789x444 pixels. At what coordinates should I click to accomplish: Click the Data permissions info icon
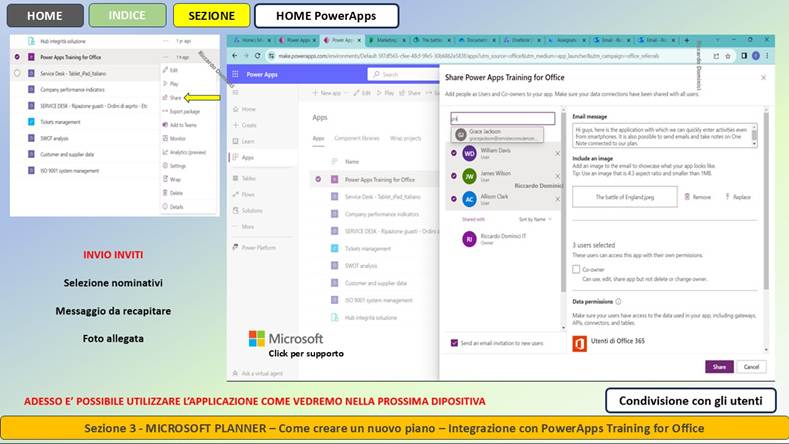[618, 302]
